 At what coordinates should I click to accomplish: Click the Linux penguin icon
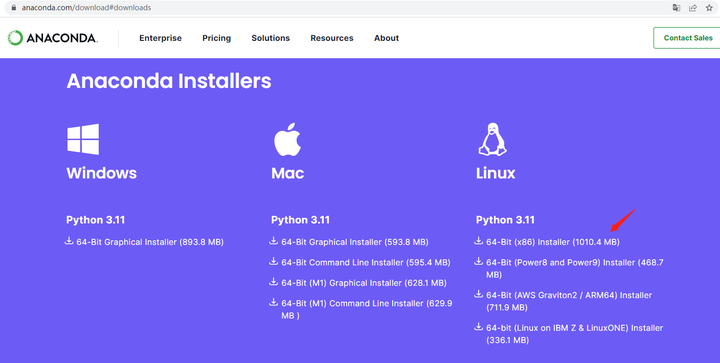tap(492, 139)
